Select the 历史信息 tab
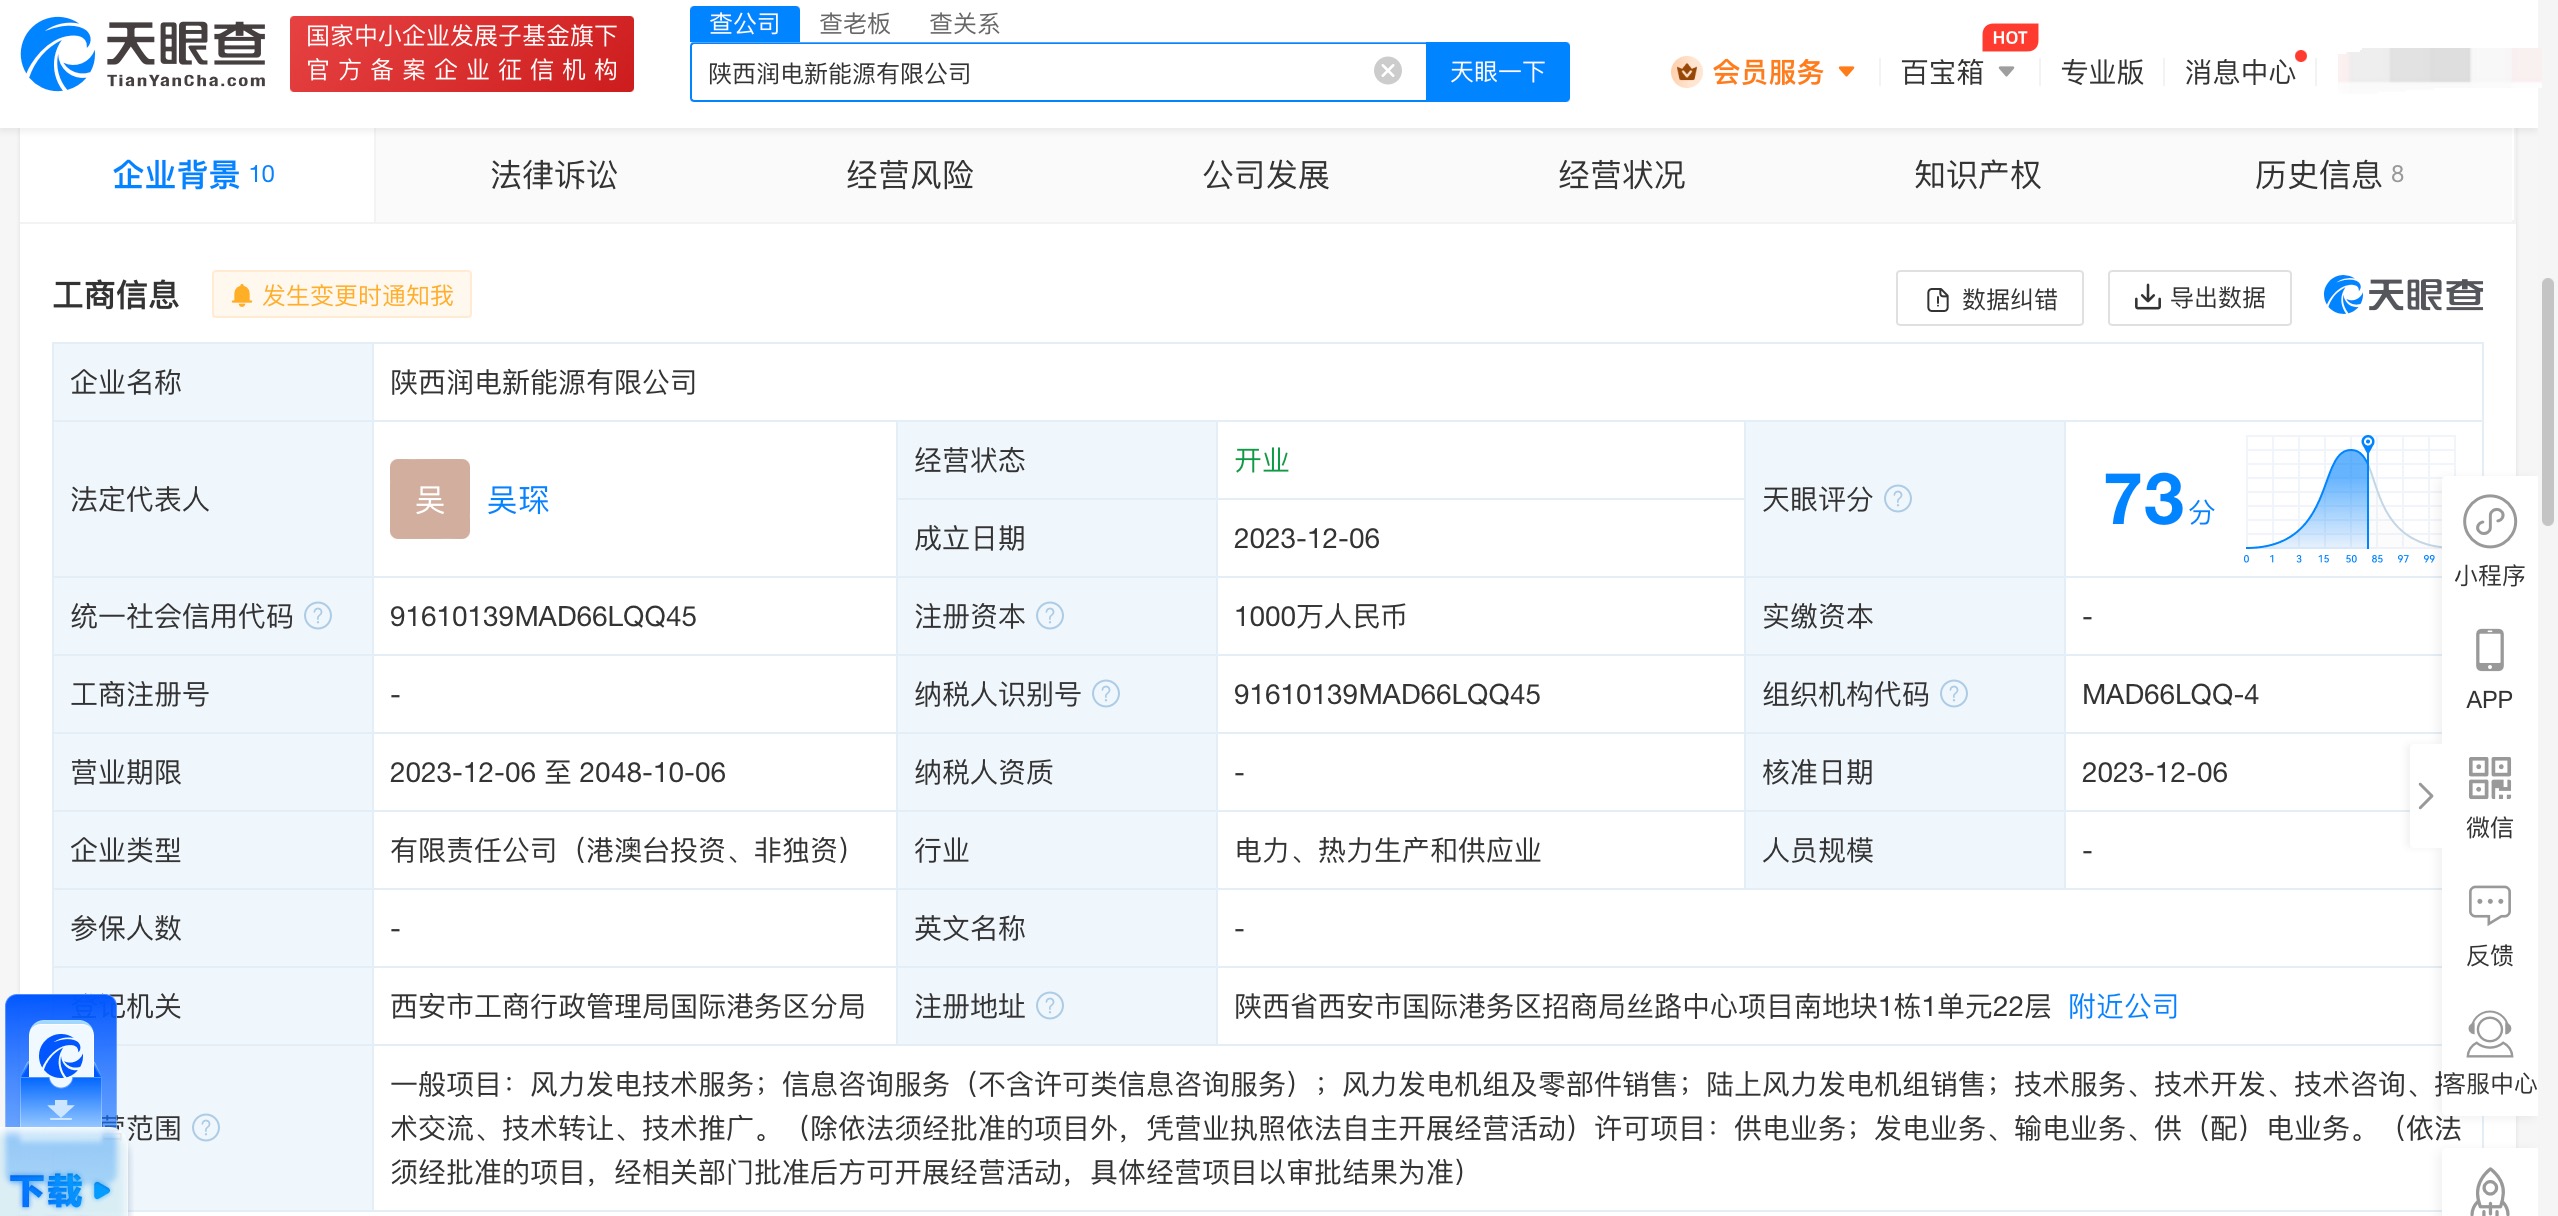 [x=2329, y=175]
